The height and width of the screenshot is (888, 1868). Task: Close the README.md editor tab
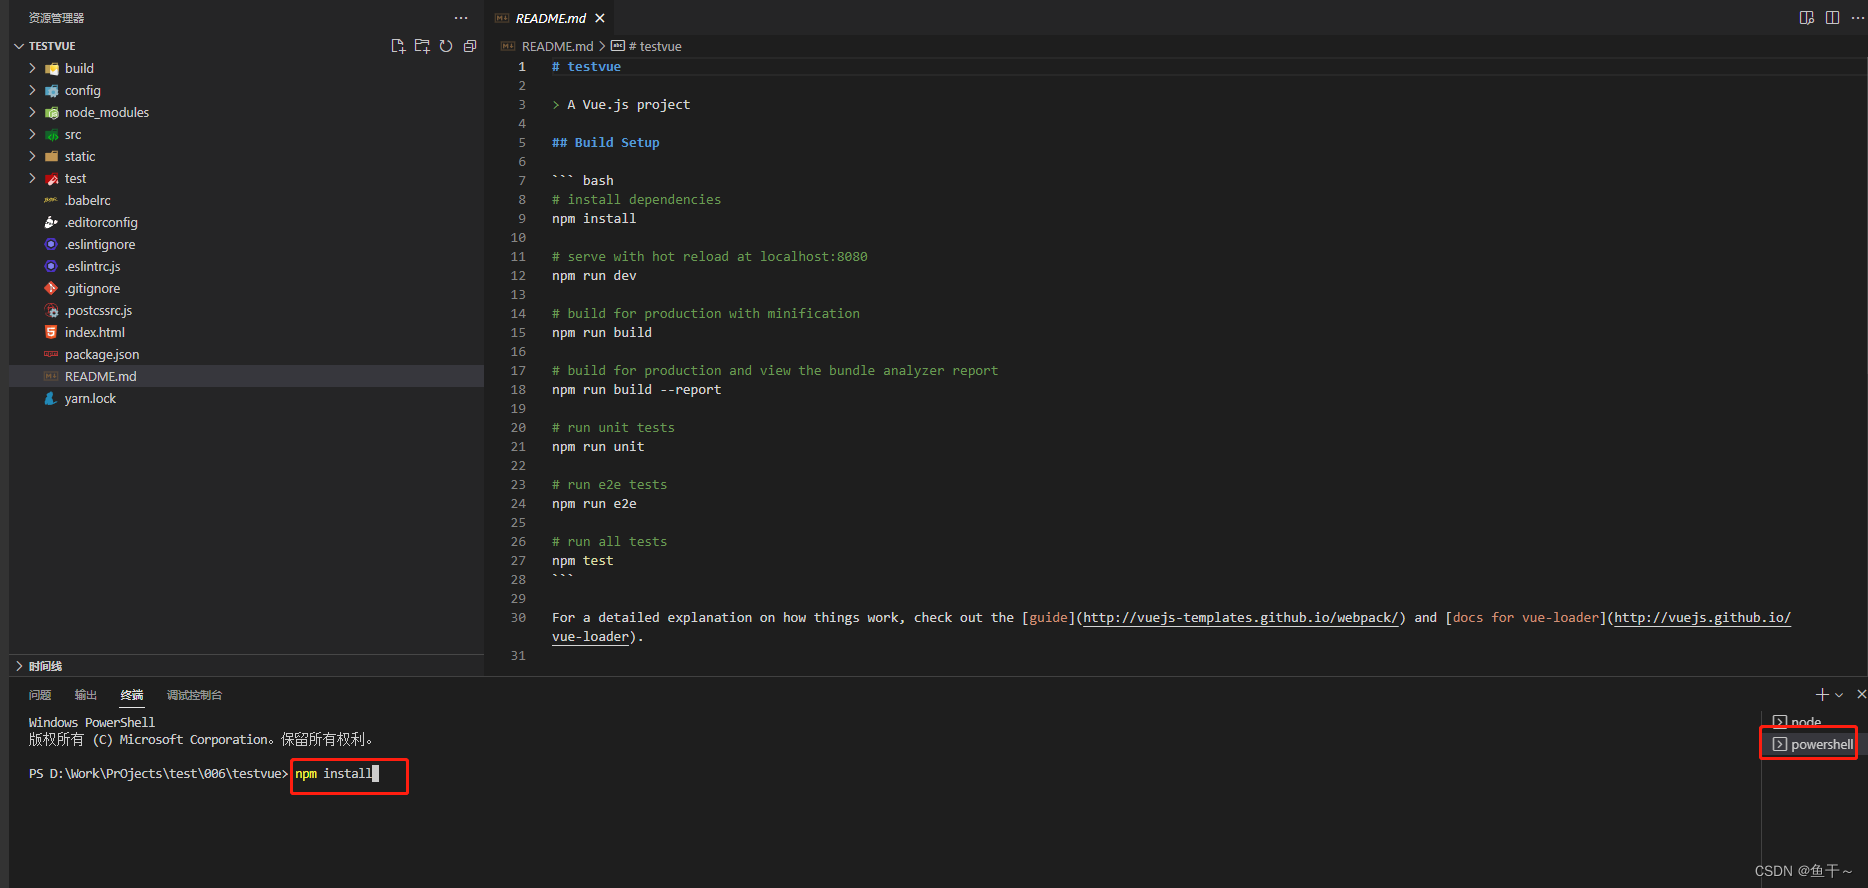(600, 18)
